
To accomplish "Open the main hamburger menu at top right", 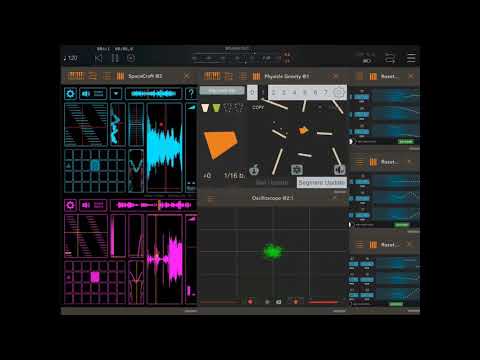I will click(411, 58).
